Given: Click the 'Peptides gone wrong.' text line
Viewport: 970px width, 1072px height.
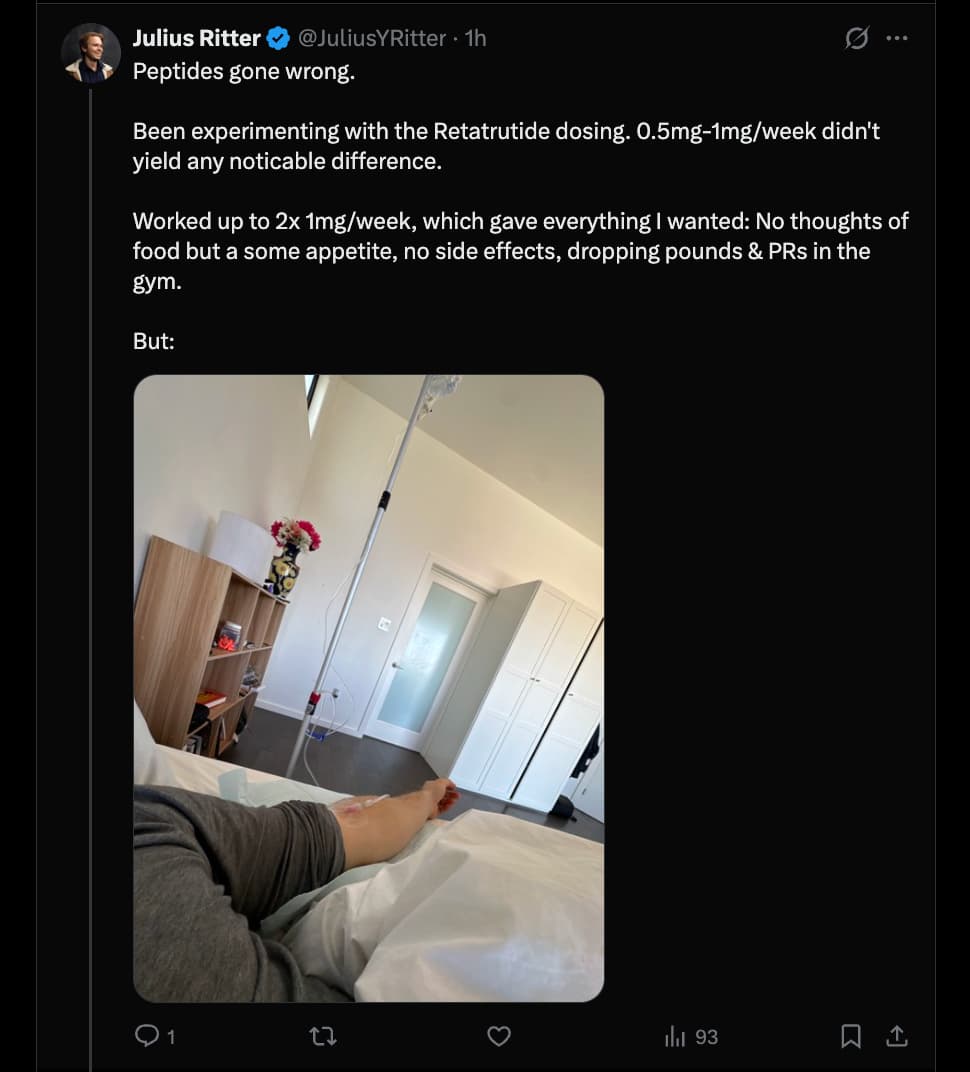Looking at the screenshot, I should point(244,71).
